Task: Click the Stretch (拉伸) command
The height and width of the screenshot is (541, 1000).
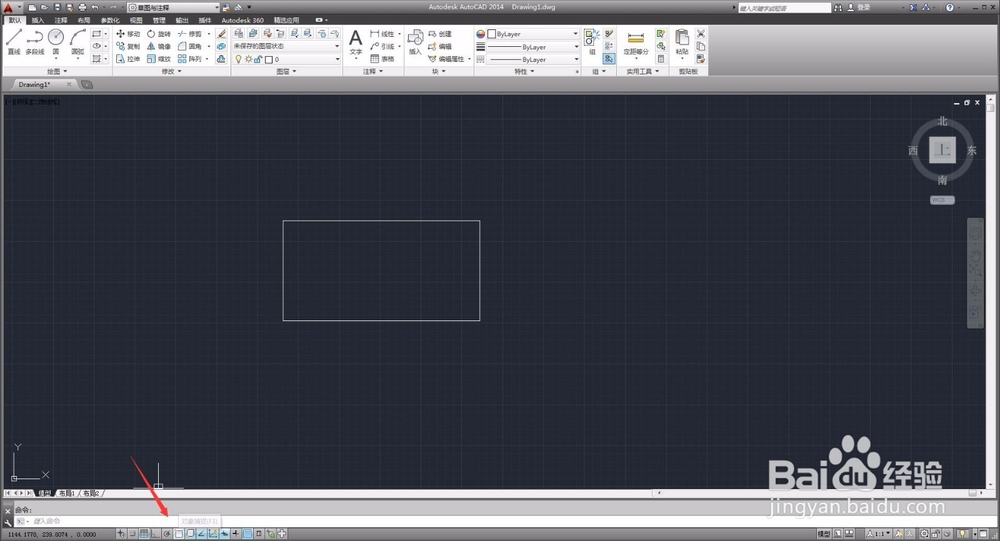Action: [128, 59]
